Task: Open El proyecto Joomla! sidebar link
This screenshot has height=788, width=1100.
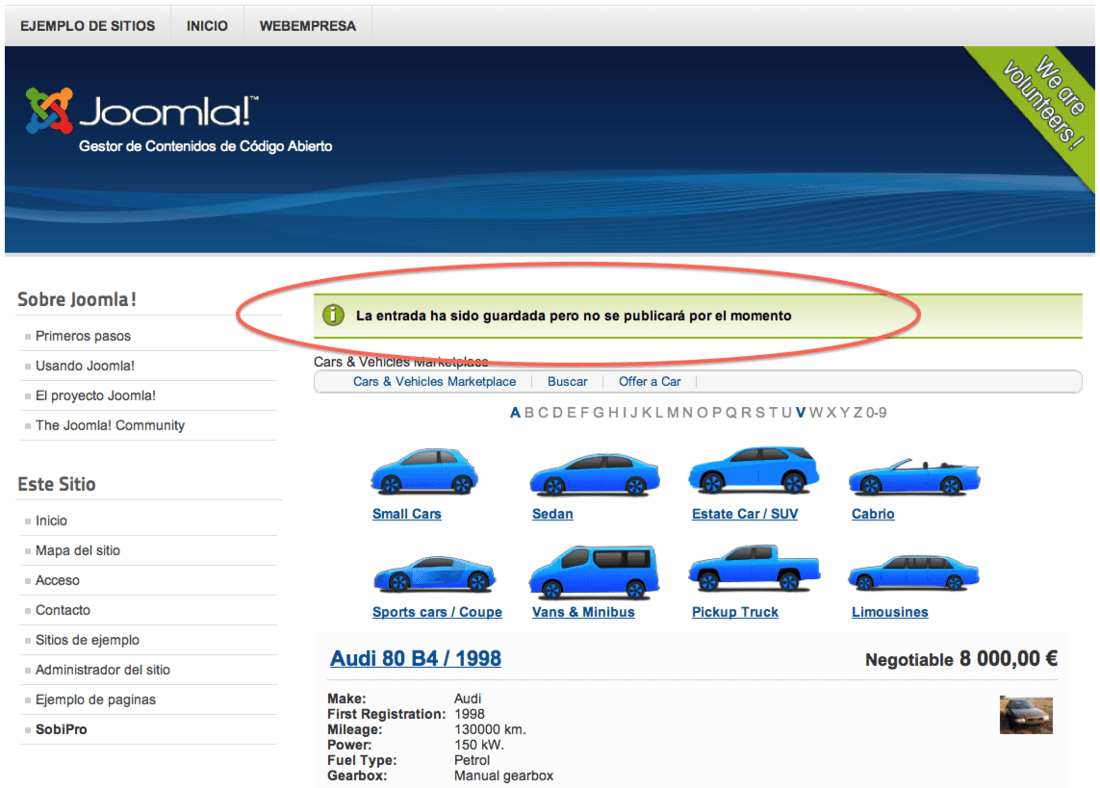Action: pos(95,396)
